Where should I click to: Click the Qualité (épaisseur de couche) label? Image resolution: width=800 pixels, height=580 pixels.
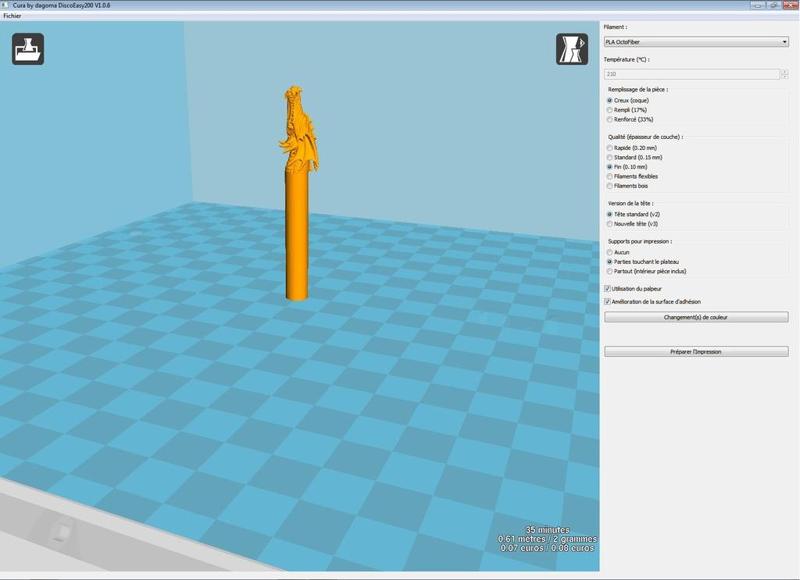[645, 137]
